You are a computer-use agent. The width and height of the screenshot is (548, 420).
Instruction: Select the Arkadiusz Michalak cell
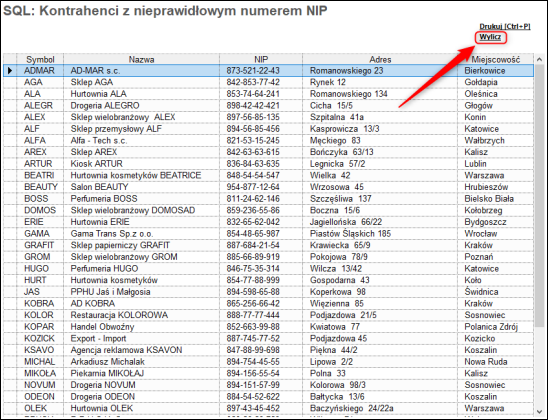click(x=142, y=362)
